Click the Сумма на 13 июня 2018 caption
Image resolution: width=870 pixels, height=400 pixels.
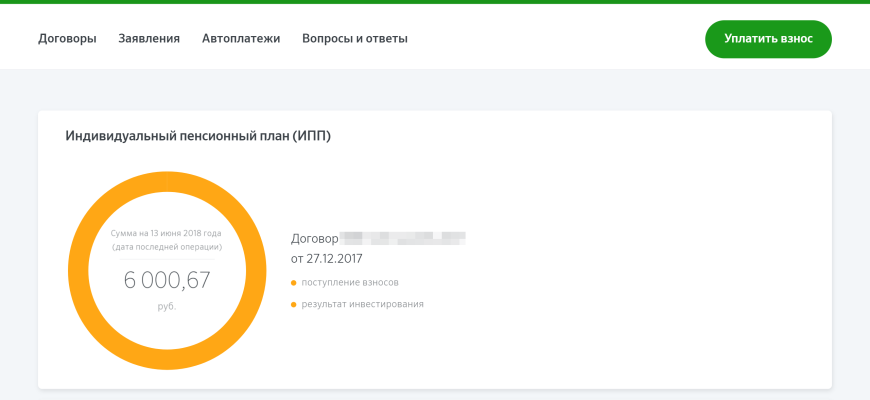[x=167, y=232]
